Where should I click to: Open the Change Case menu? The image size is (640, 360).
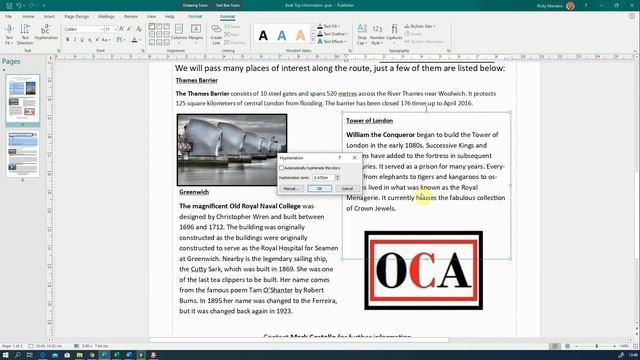106,40
